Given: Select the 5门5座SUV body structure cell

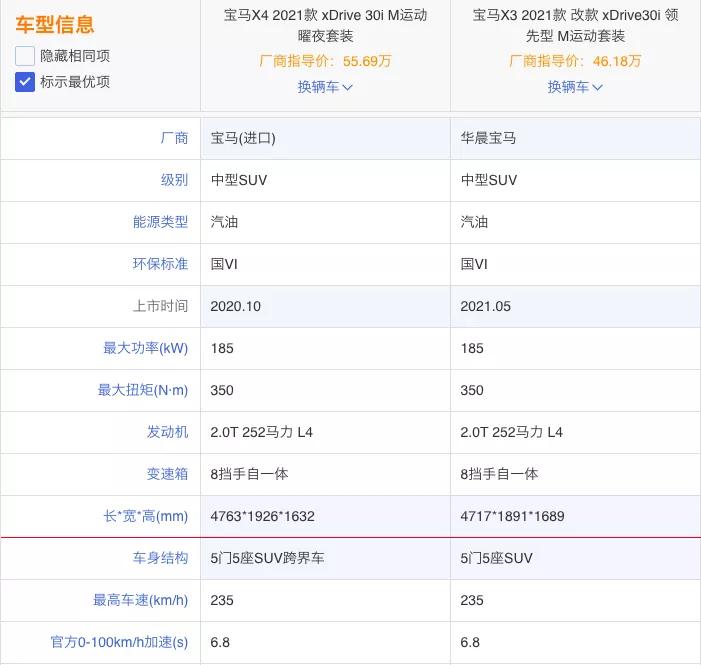Looking at the screenshot, I should pyautogui.click(x=576, y=558).
